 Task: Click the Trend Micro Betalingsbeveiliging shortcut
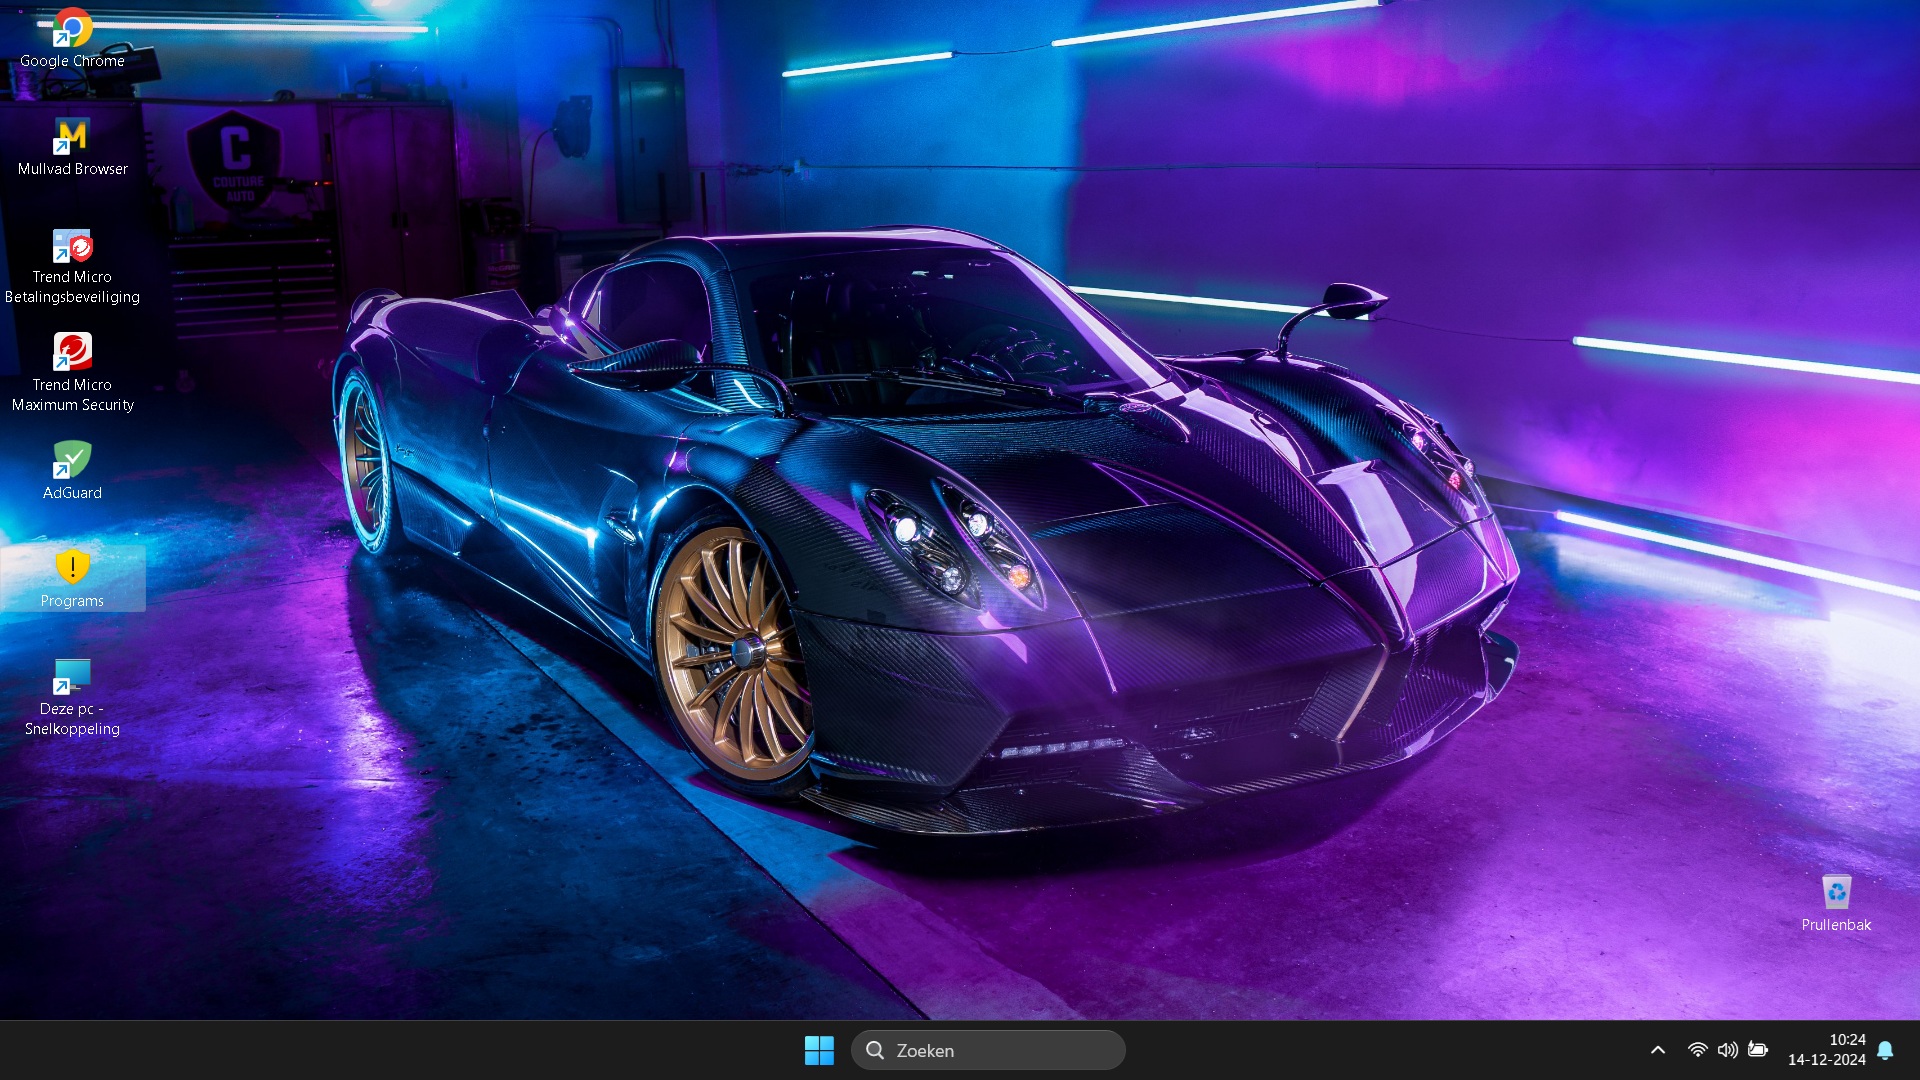click(72, 245)
